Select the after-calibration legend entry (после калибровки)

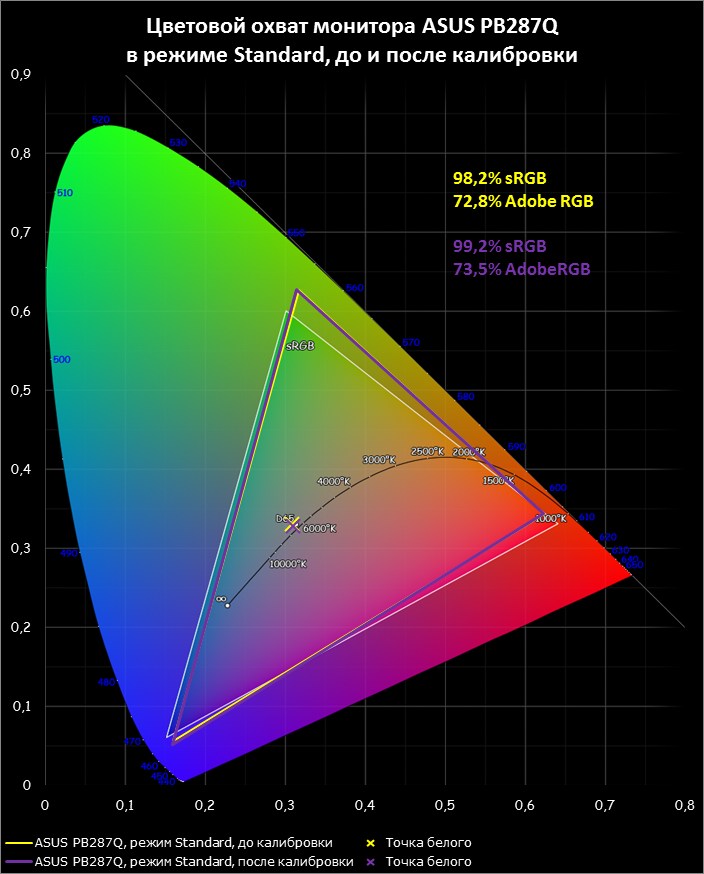click(x=194, y=861)
